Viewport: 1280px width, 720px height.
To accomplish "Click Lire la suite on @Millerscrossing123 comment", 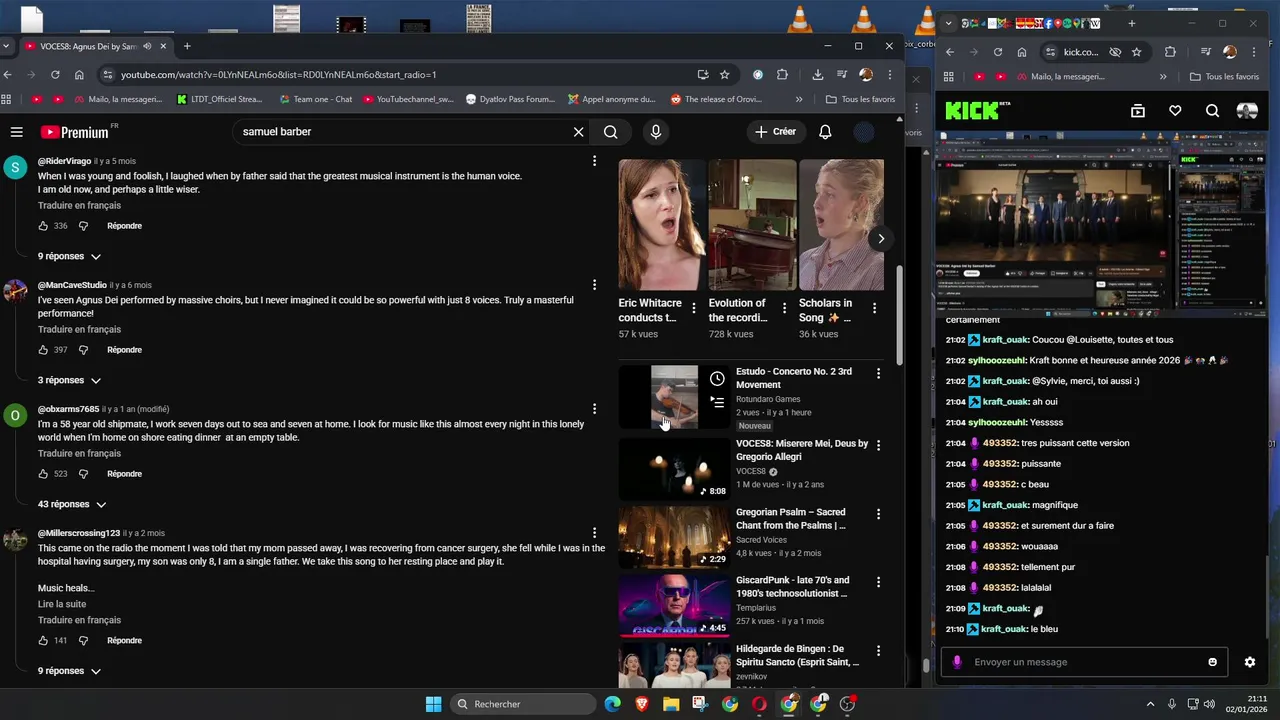I will tap(62, 604).
